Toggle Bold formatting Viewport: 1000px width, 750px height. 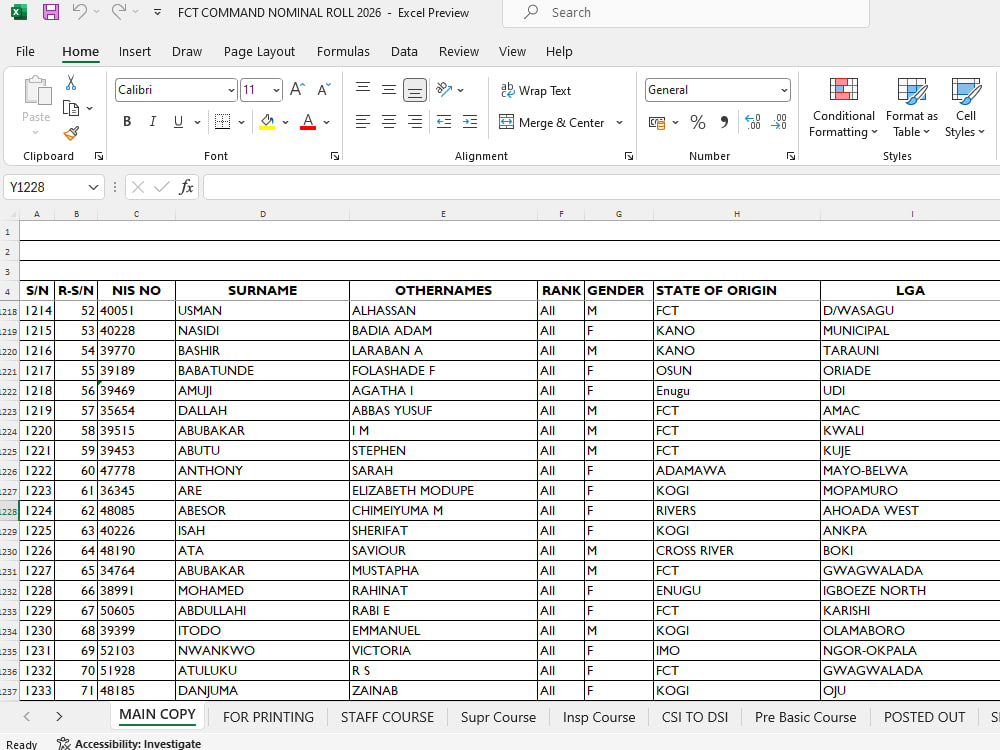(127, 121)
